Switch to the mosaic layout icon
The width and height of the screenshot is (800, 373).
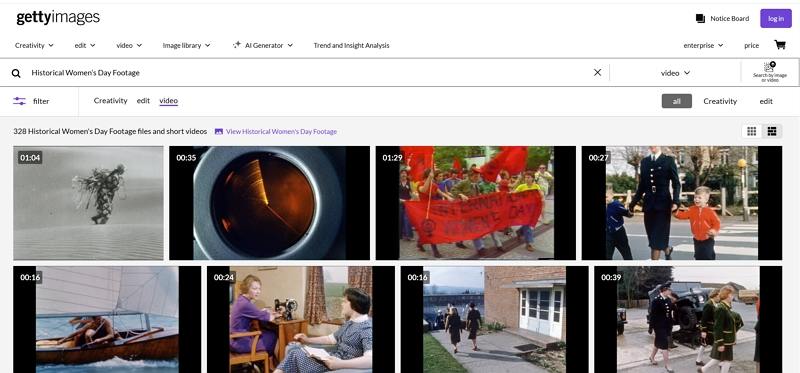(772, 131)
